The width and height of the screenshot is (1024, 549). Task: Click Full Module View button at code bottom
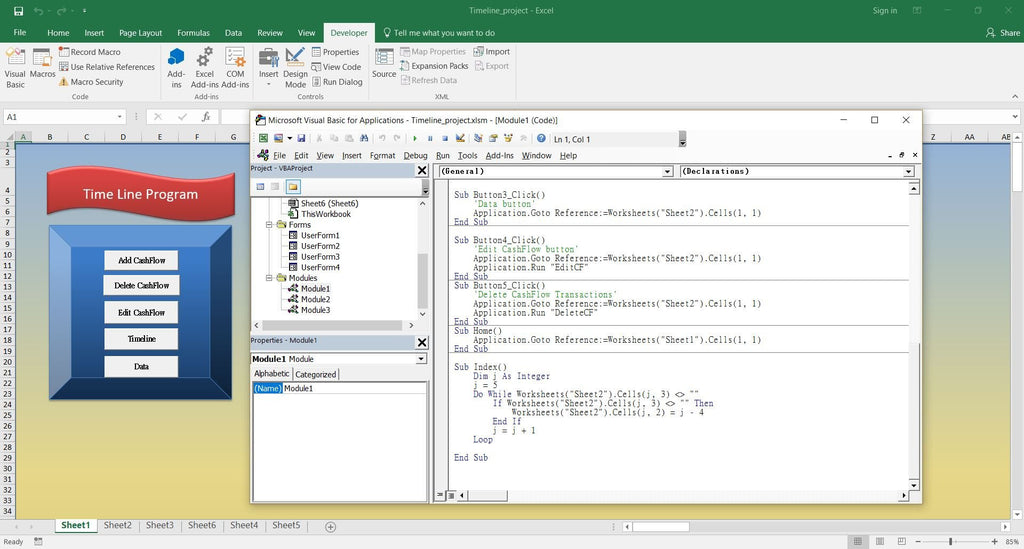[451, 495]
